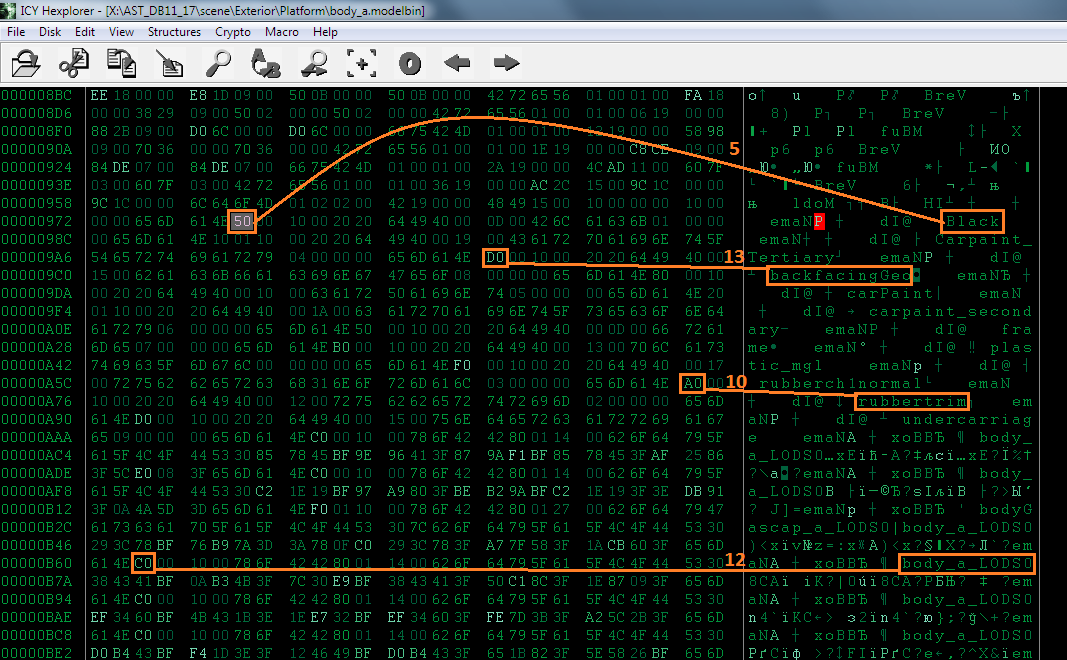The width and height of the screenshot is (1067, 660).
Task: Open the Edit menu
Action: click(85, 32)
